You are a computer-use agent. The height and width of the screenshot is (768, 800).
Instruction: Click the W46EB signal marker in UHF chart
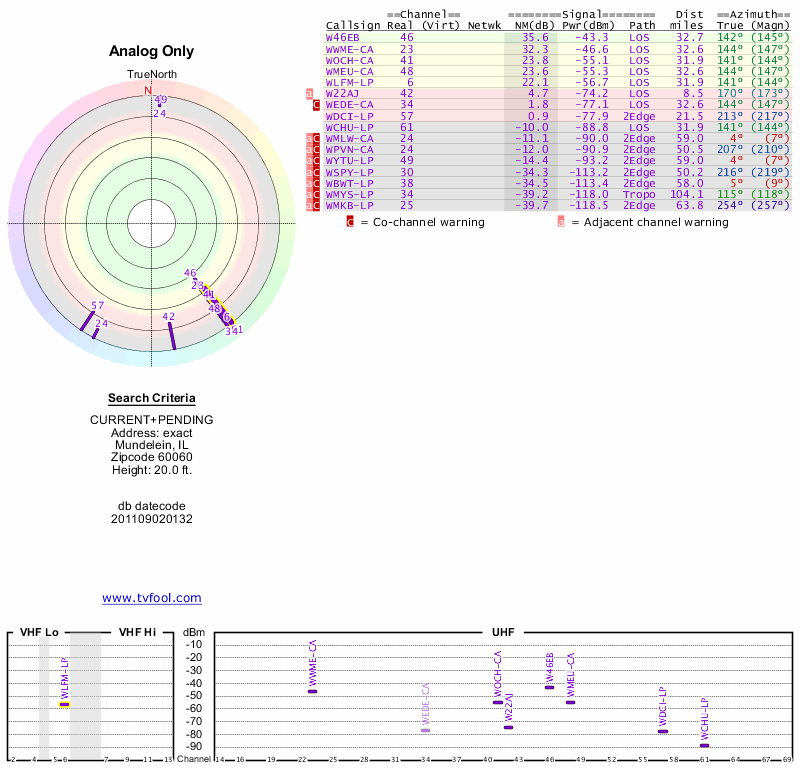[x=549, y=687]
